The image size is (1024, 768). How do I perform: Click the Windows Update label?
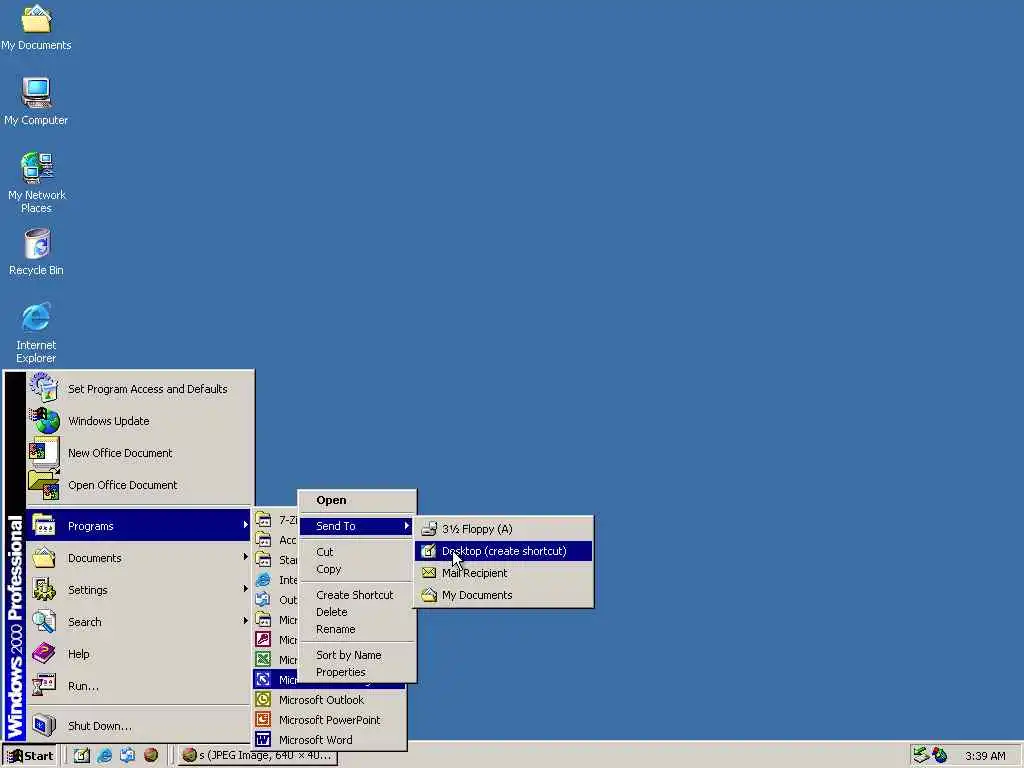[108, 421]
